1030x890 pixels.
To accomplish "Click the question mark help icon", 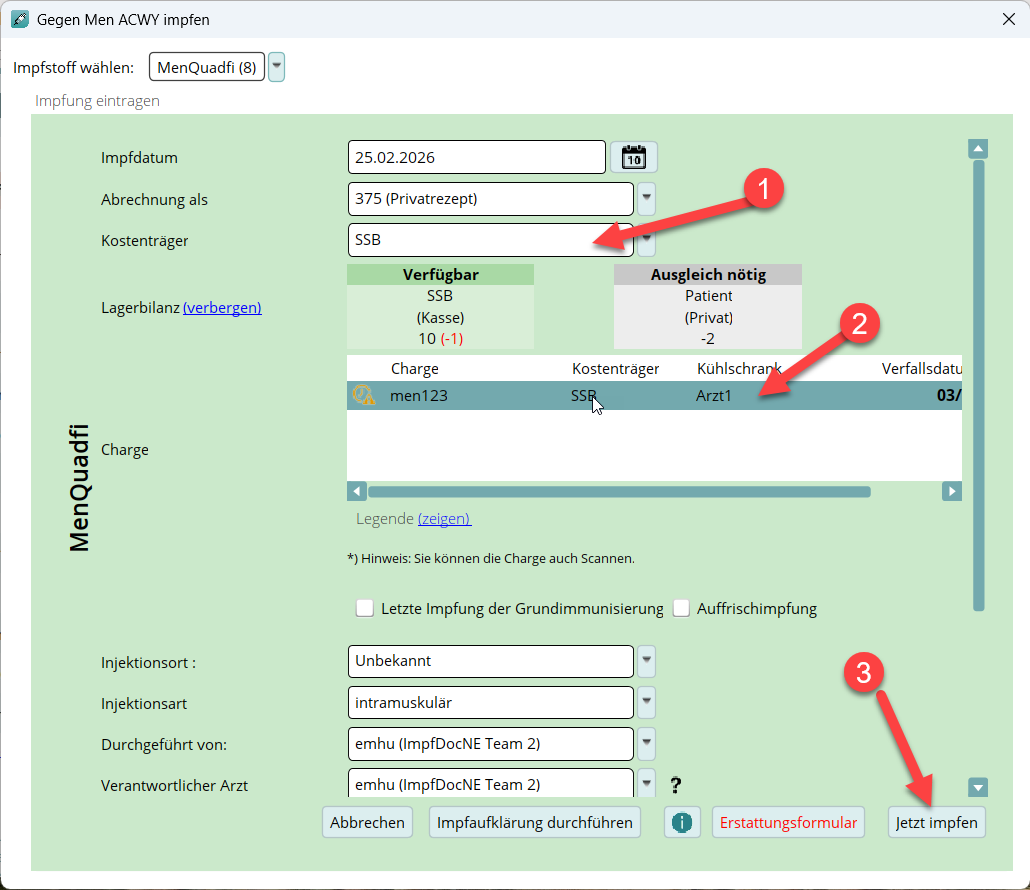I will (675, 785).
